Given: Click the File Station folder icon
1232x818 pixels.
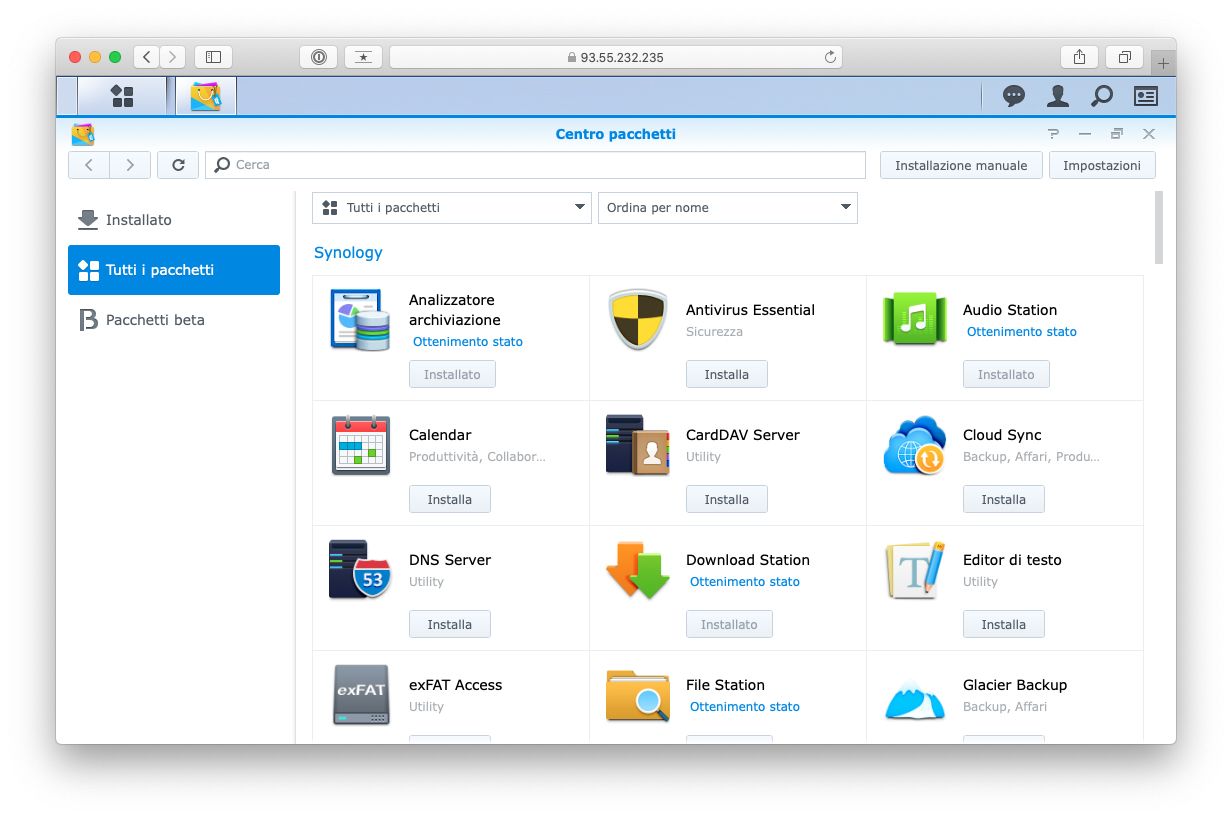Looking at the screenshot, I should [x=638, y=694].
